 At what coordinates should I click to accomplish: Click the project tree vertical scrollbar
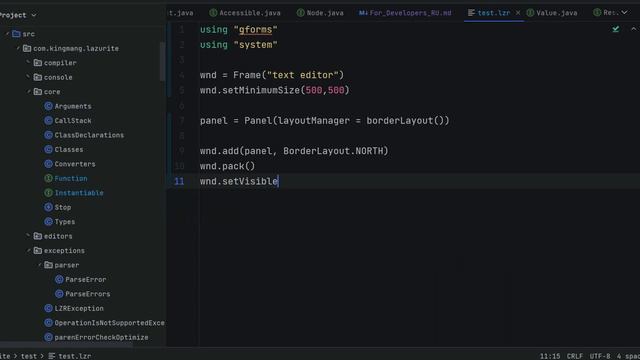(162, 61)
